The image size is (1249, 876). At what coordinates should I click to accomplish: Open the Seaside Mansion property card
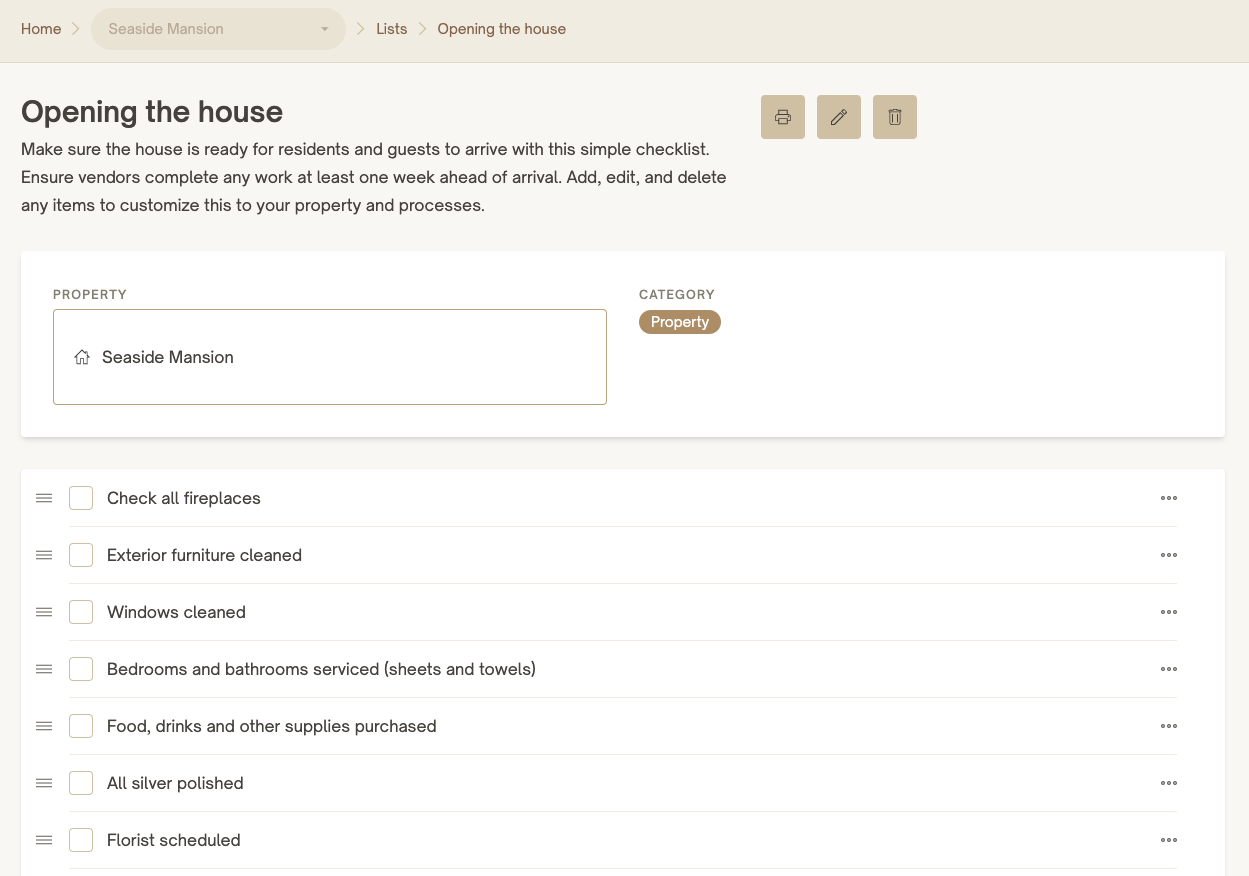point(329,357)
